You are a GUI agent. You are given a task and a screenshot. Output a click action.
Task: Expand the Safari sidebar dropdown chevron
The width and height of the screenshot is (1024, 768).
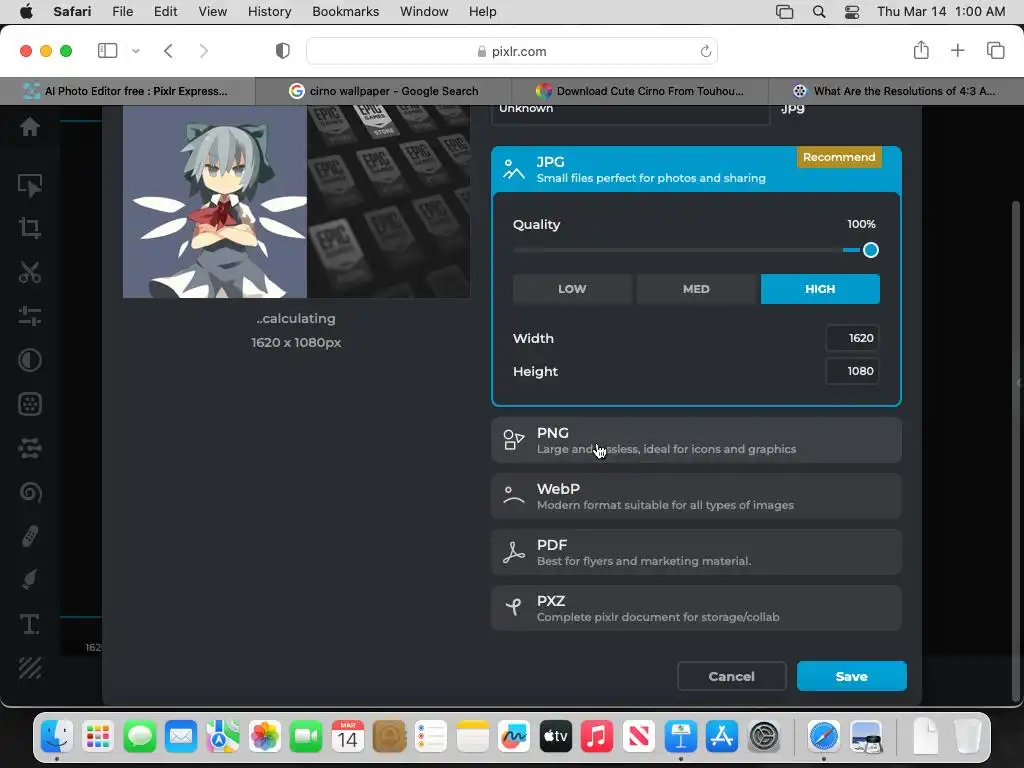pos(136,51)
